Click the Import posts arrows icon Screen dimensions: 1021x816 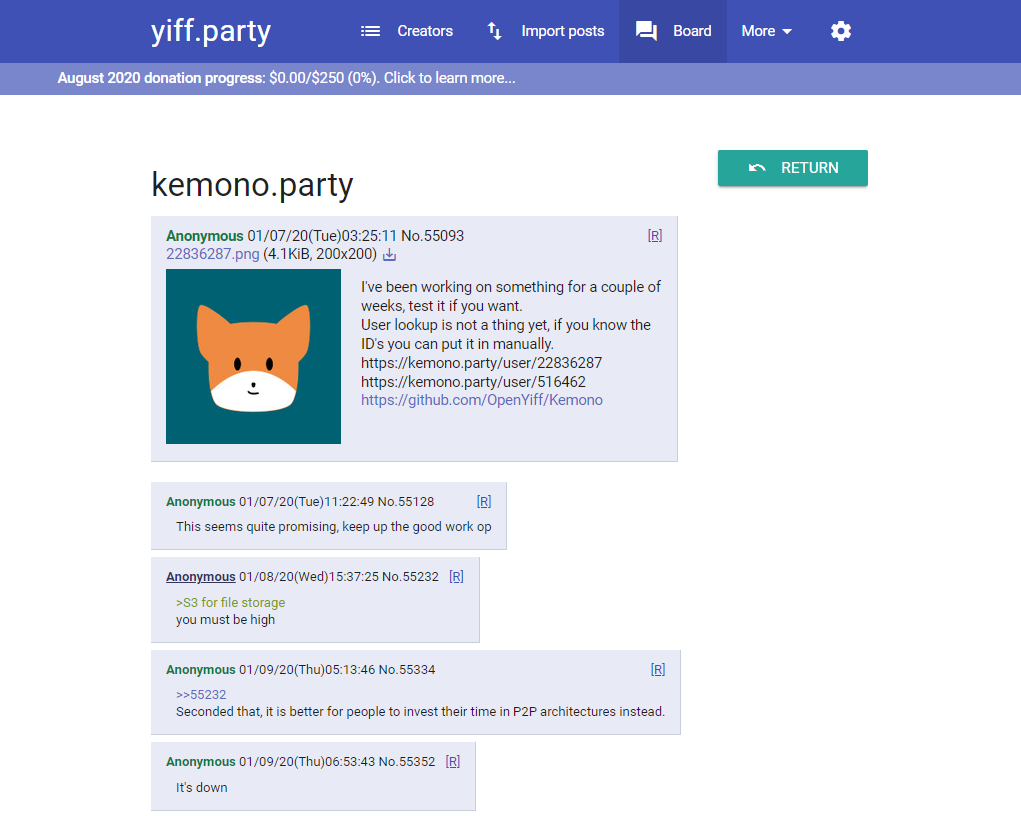point(495,31)
